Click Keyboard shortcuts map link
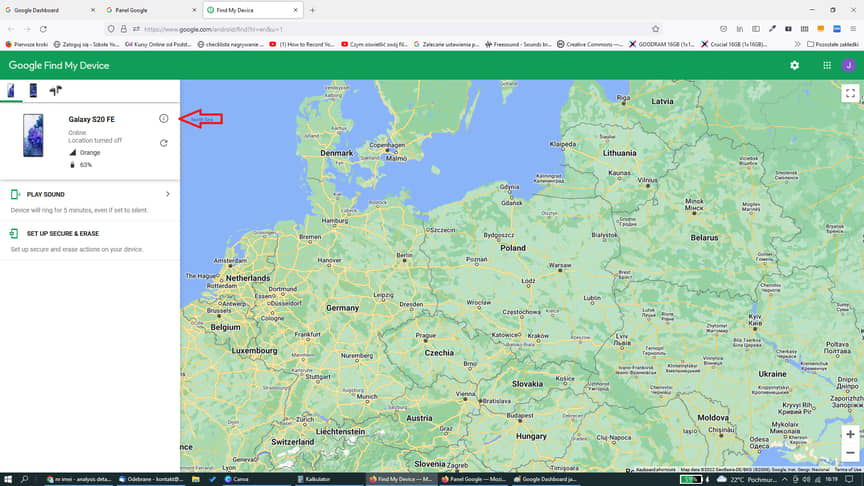Screen dimensions: 864x486 click(656, 469)
